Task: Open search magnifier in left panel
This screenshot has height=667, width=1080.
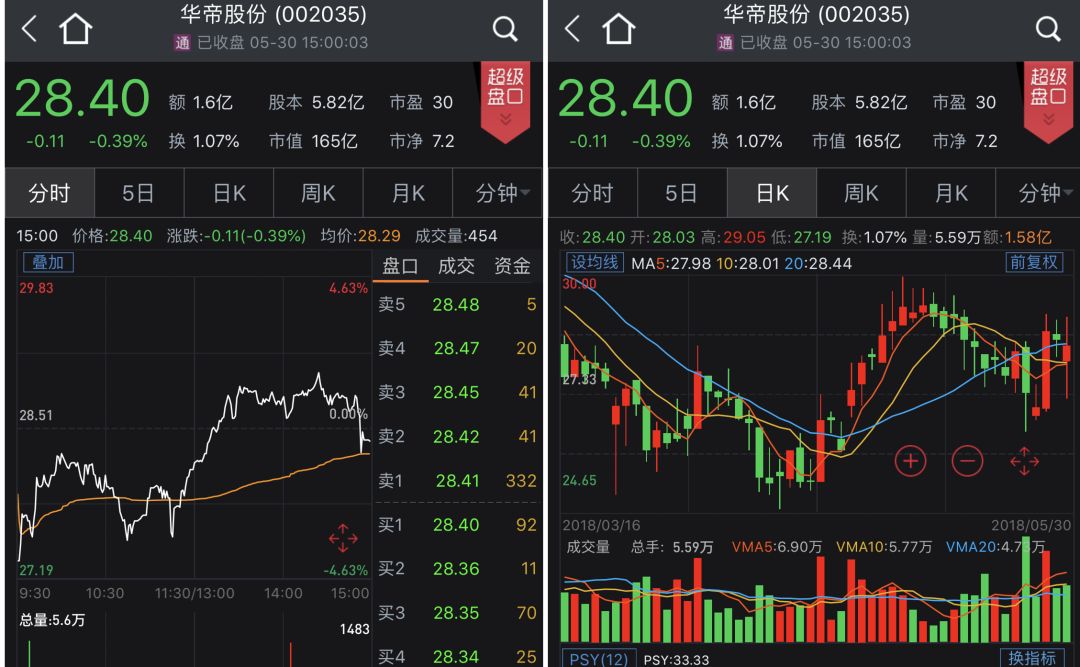Action: 505,29
